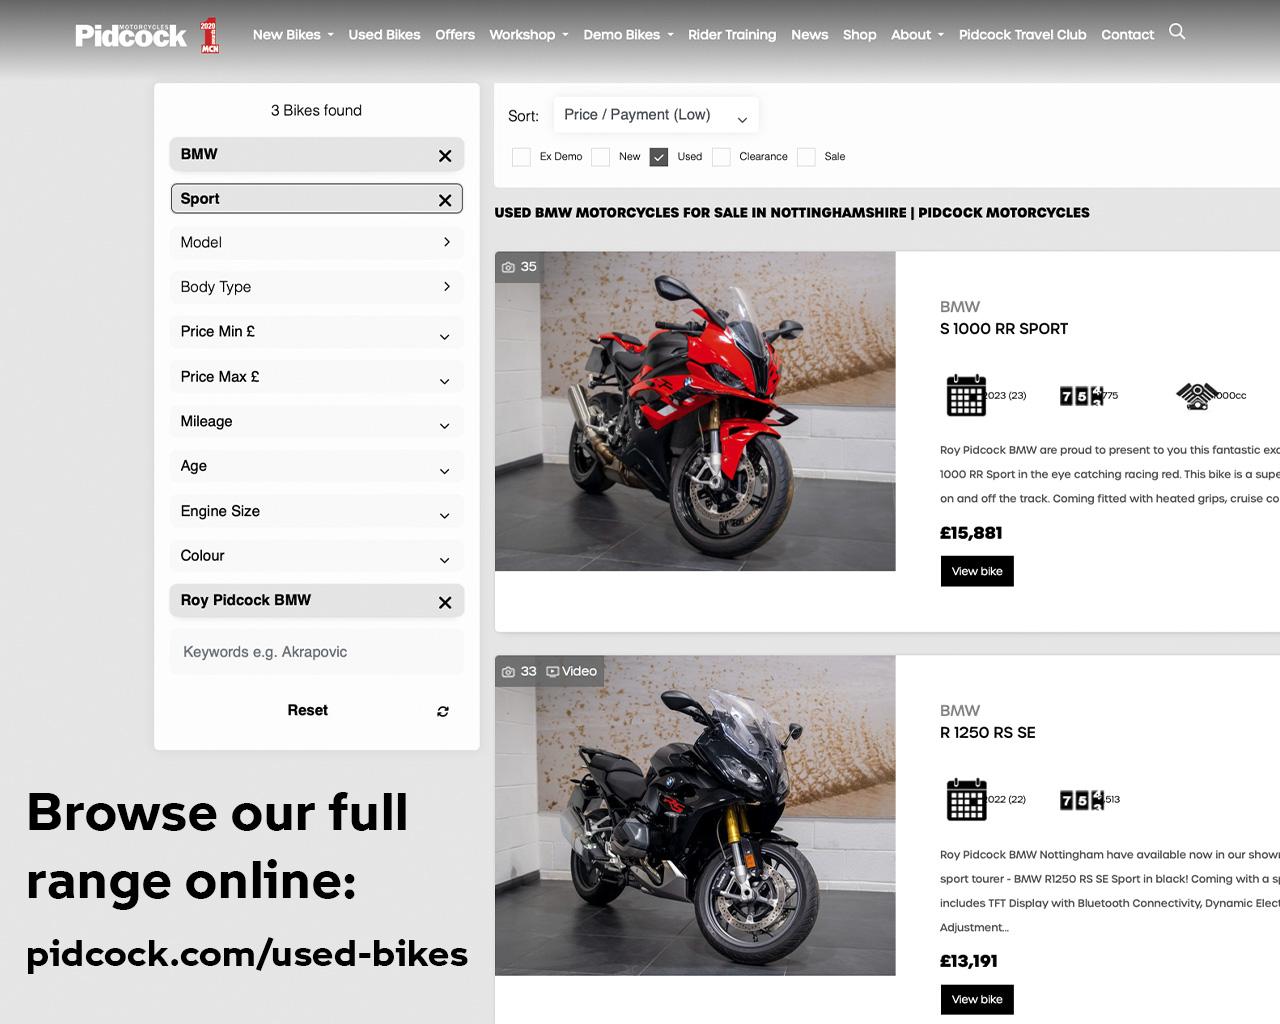
Task: Open the About menu
Action: click(917, 35)
